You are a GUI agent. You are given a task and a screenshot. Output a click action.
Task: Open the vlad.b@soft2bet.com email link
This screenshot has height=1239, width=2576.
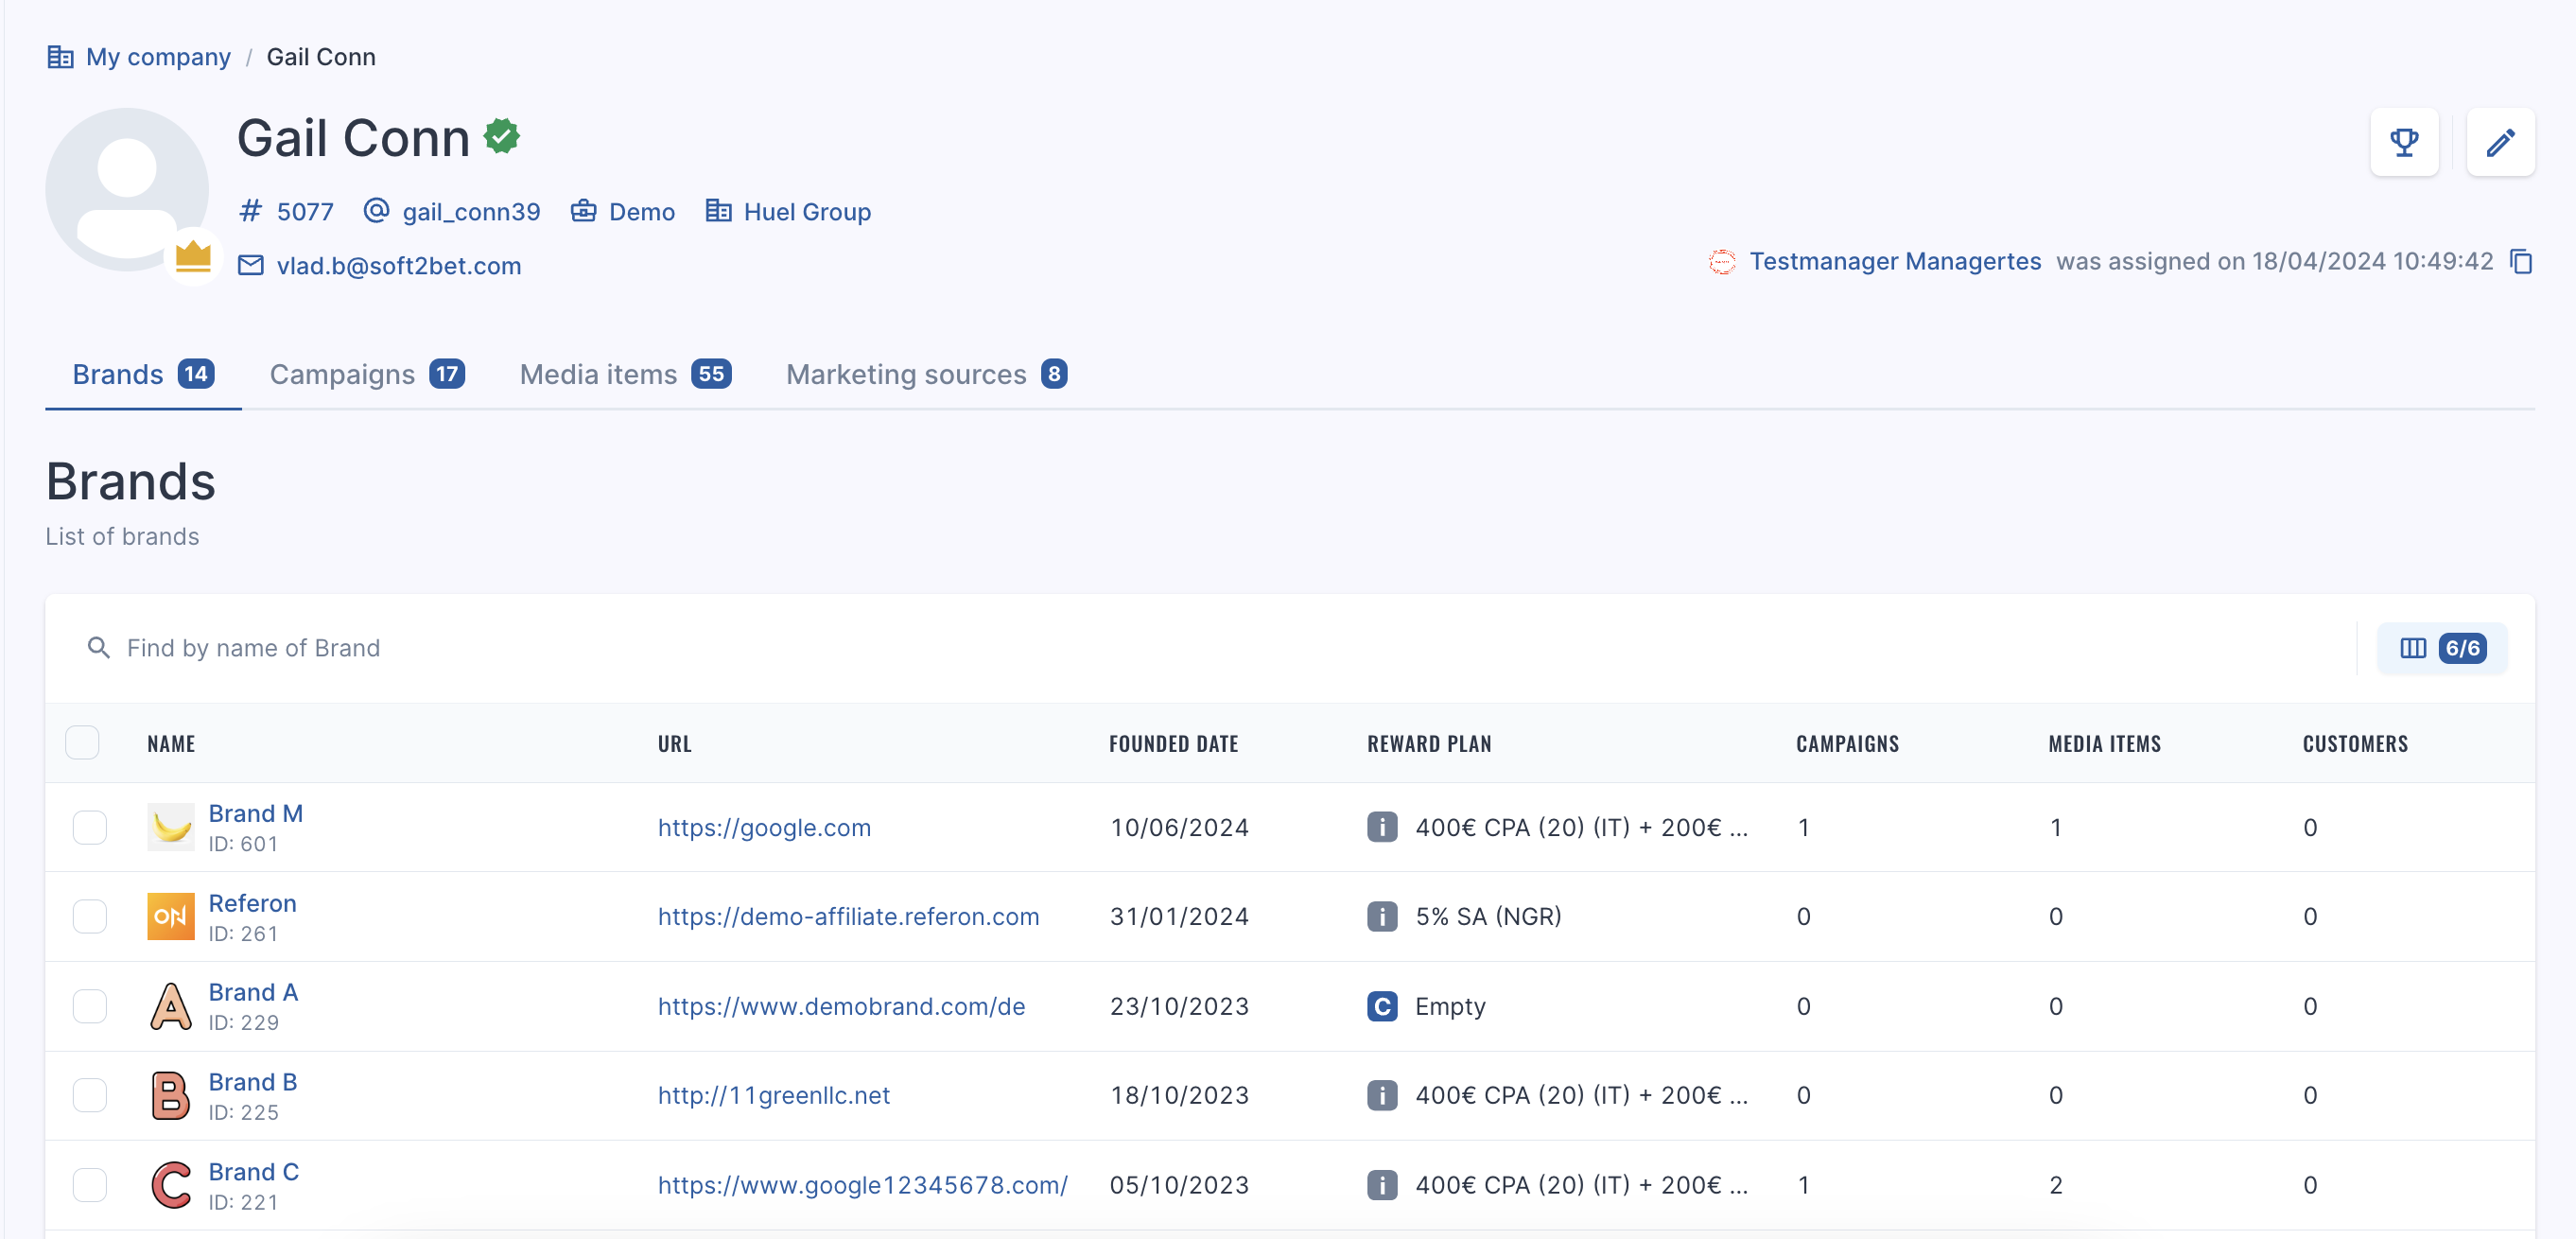[399, 266]
